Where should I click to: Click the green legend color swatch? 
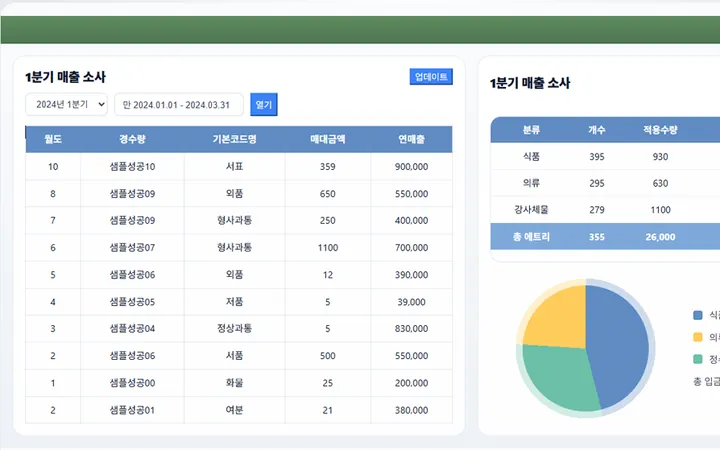coord(698,359)
